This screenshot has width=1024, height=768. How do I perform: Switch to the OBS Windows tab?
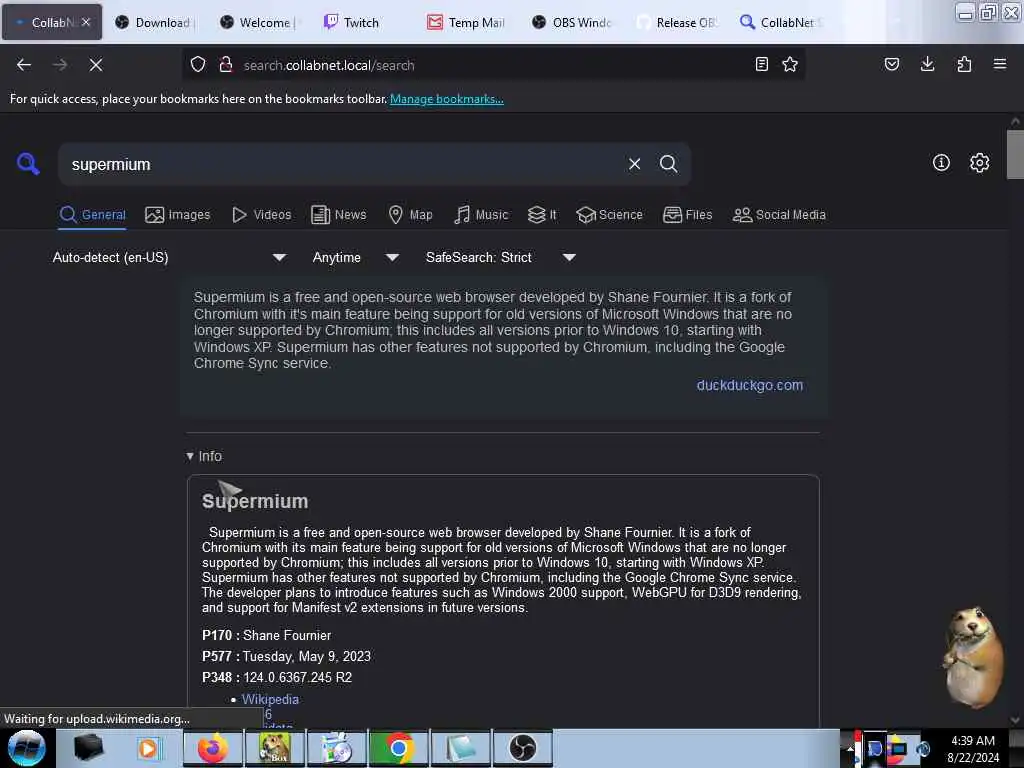[572, 22]
